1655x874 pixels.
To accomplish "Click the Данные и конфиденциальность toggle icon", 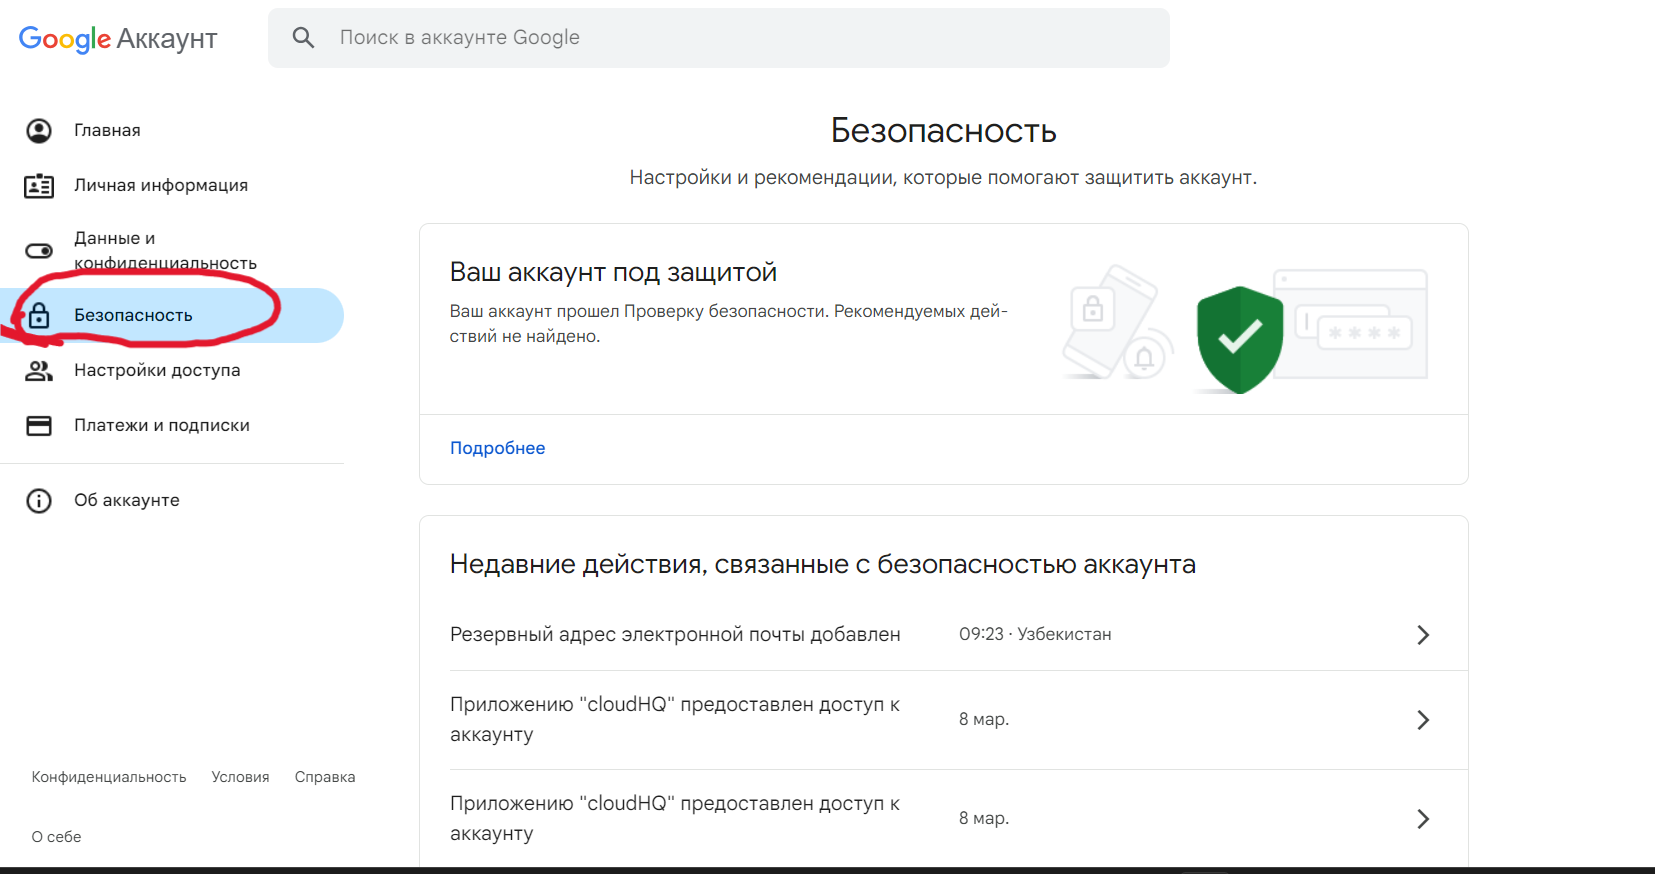I will (x=39, y=251).
